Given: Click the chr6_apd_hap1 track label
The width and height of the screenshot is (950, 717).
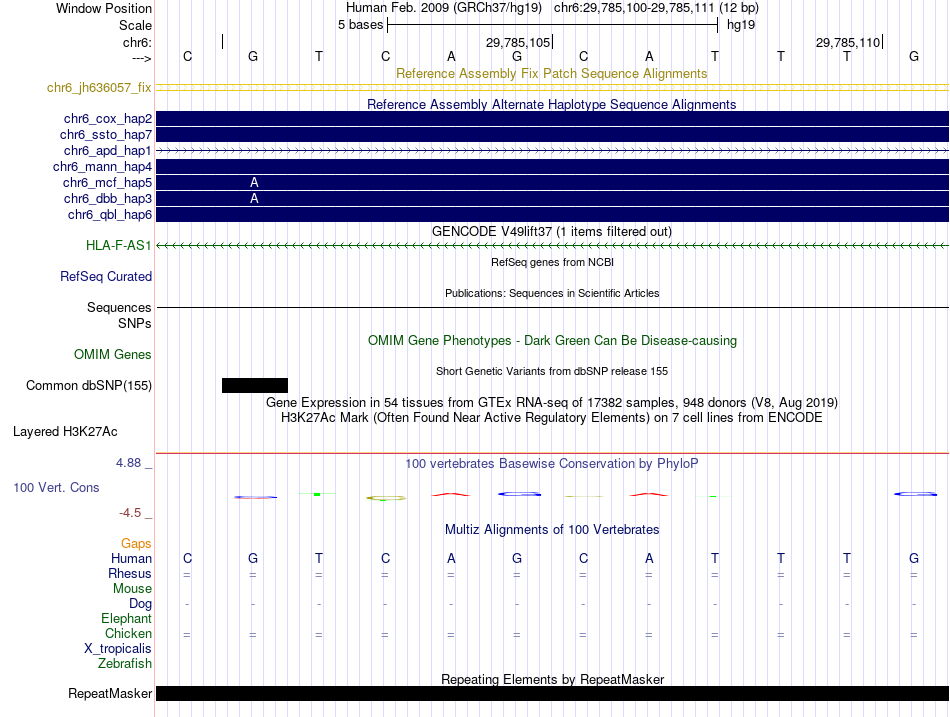Looking at the screenshot, I should (107, 150).
